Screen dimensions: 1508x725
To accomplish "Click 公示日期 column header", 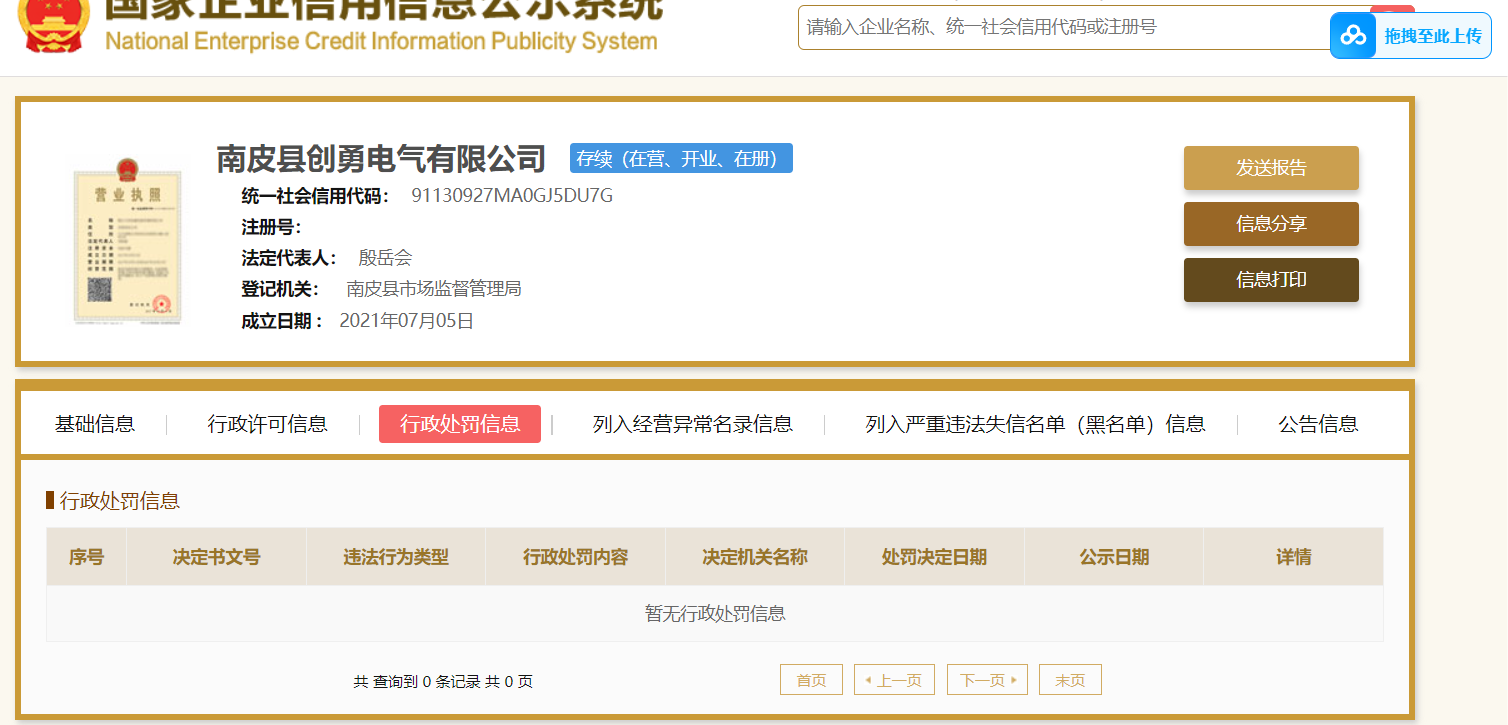I will 1114,557.
